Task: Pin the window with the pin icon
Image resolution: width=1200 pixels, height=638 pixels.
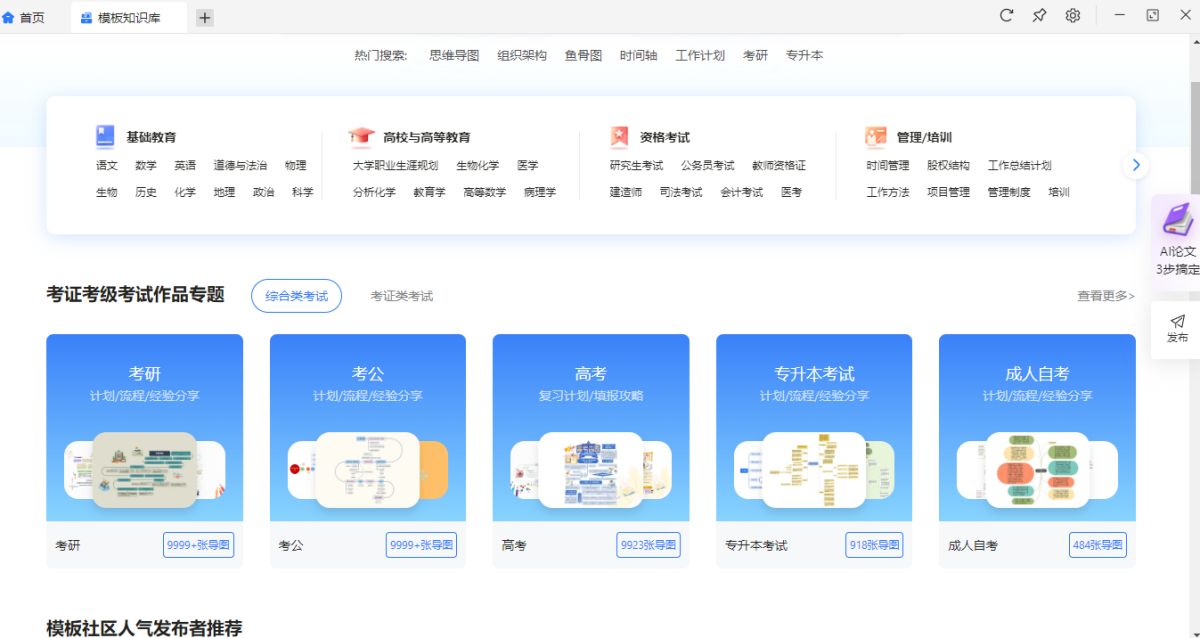Action: click(1039, 15)
